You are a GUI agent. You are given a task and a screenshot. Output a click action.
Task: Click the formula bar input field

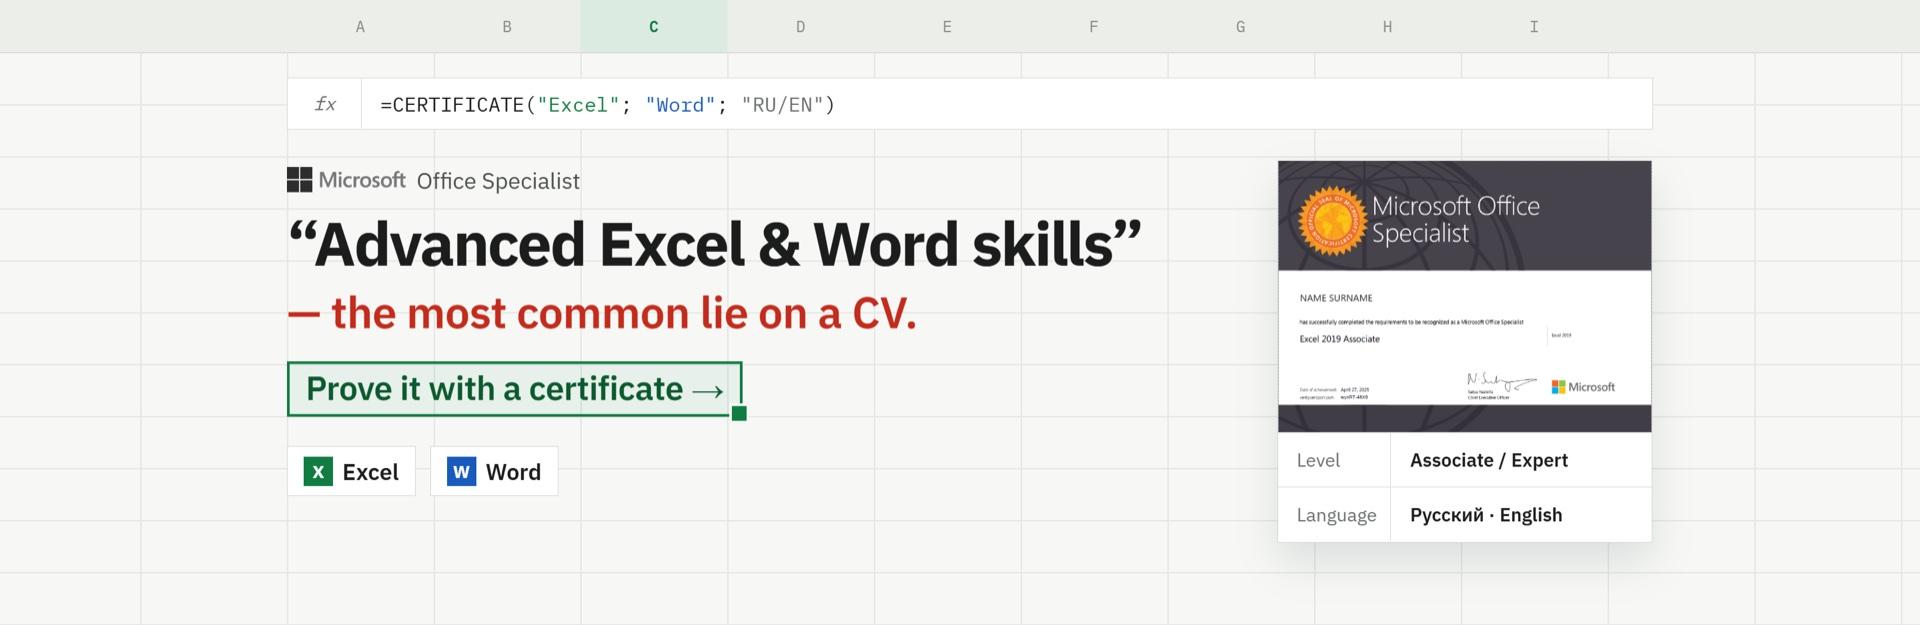click(x=1006, y=104)
